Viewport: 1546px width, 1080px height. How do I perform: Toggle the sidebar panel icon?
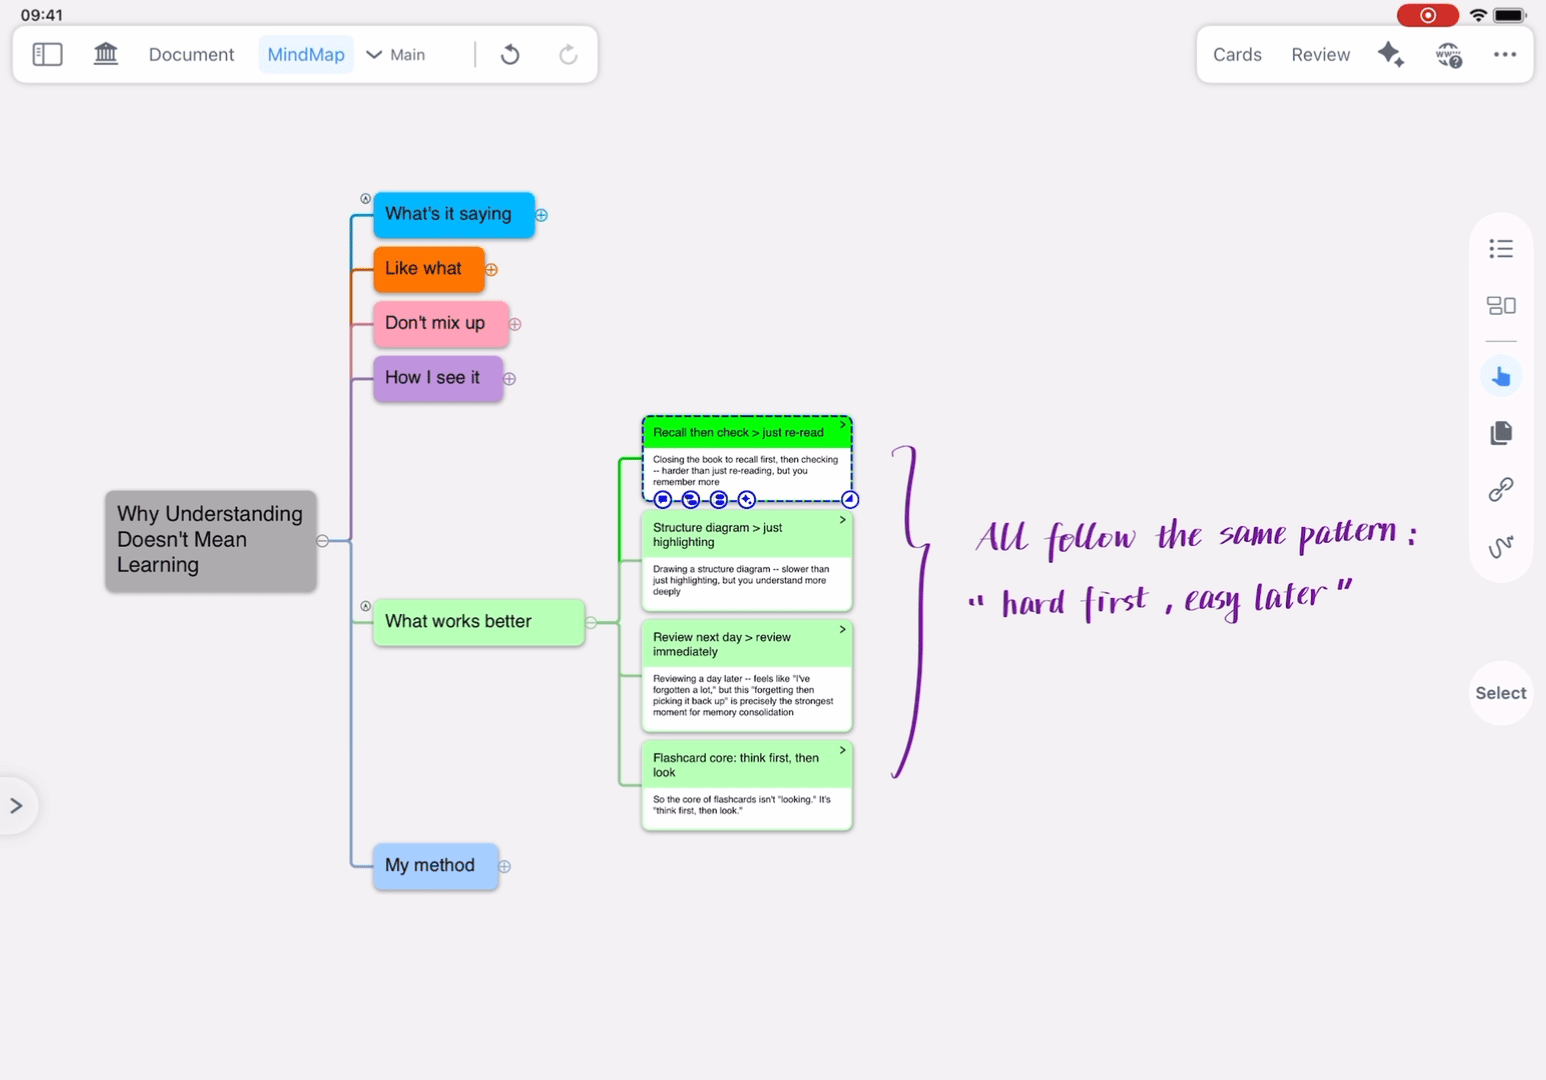point(47,54)
